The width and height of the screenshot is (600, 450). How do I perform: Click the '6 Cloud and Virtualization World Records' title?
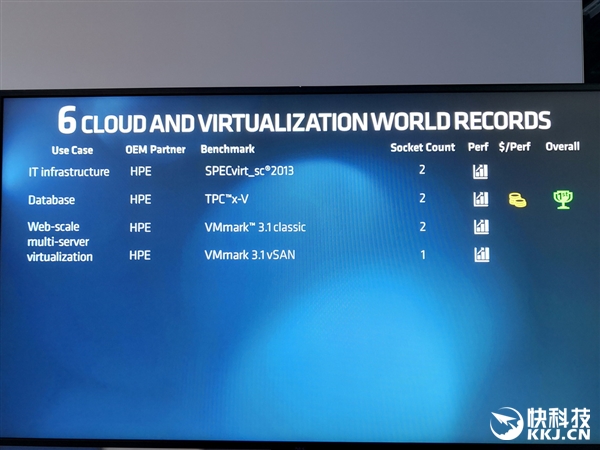click(x=304, y=120)
